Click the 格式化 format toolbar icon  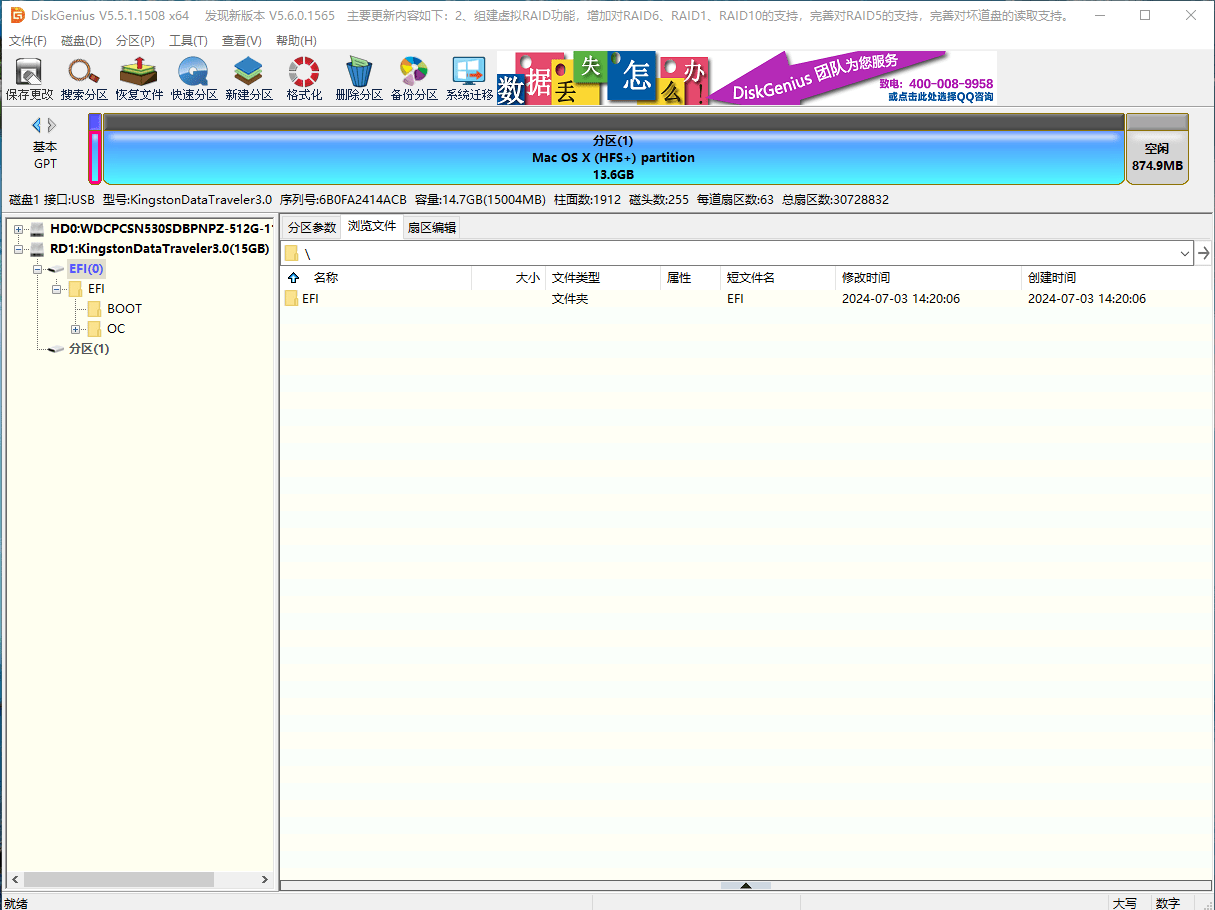(x=304, y=79)
